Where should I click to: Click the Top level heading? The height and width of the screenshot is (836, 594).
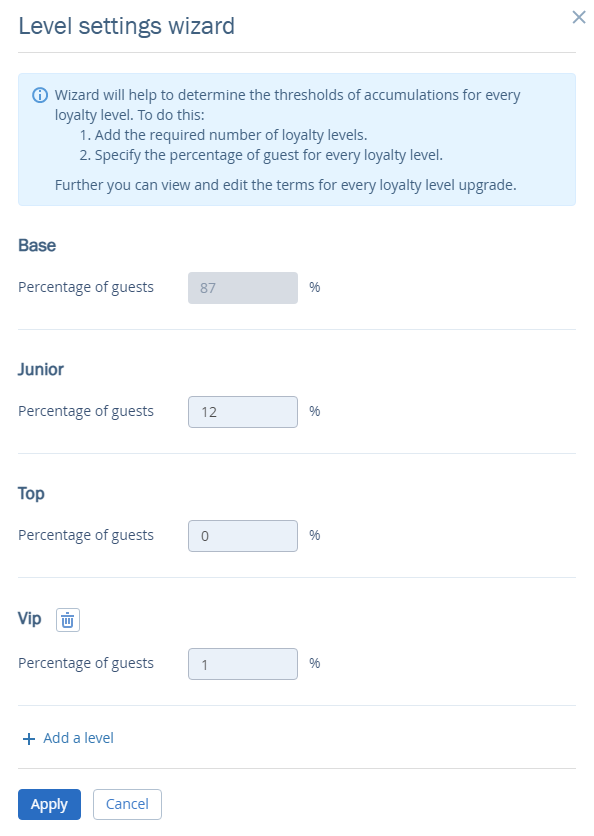(x=31, y=494)
